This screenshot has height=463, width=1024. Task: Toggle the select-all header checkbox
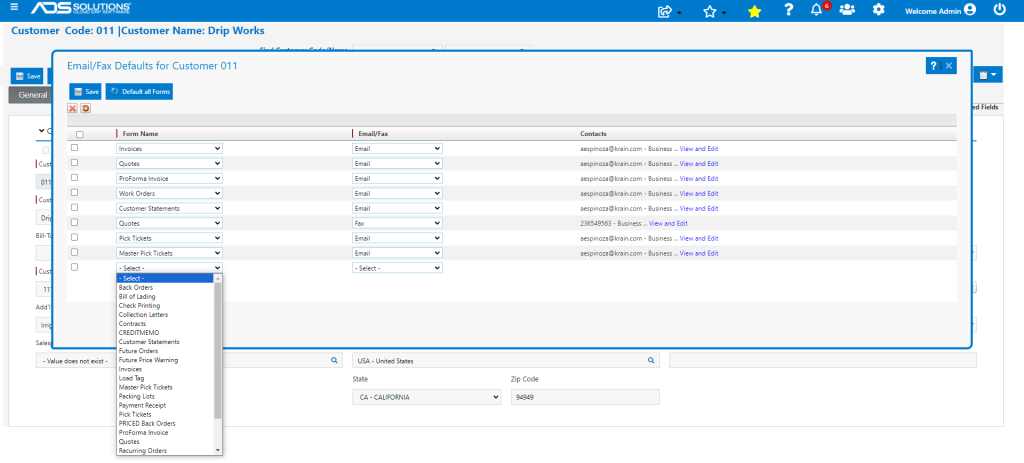point(79,134)
